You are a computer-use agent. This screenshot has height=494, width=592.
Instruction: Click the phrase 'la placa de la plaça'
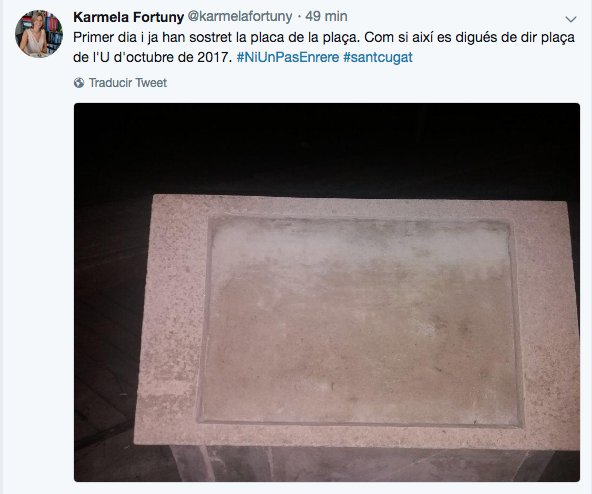coord(296,37)
